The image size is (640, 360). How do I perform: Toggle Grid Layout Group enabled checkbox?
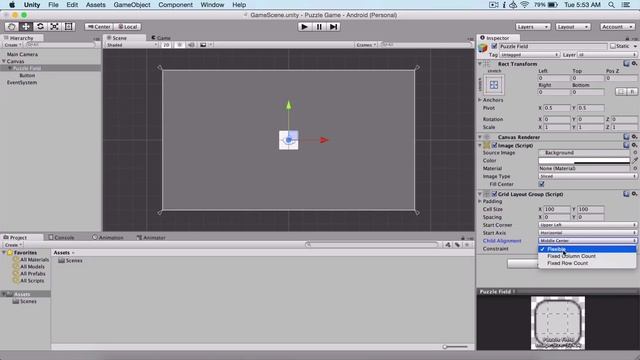tap(494, 194)
